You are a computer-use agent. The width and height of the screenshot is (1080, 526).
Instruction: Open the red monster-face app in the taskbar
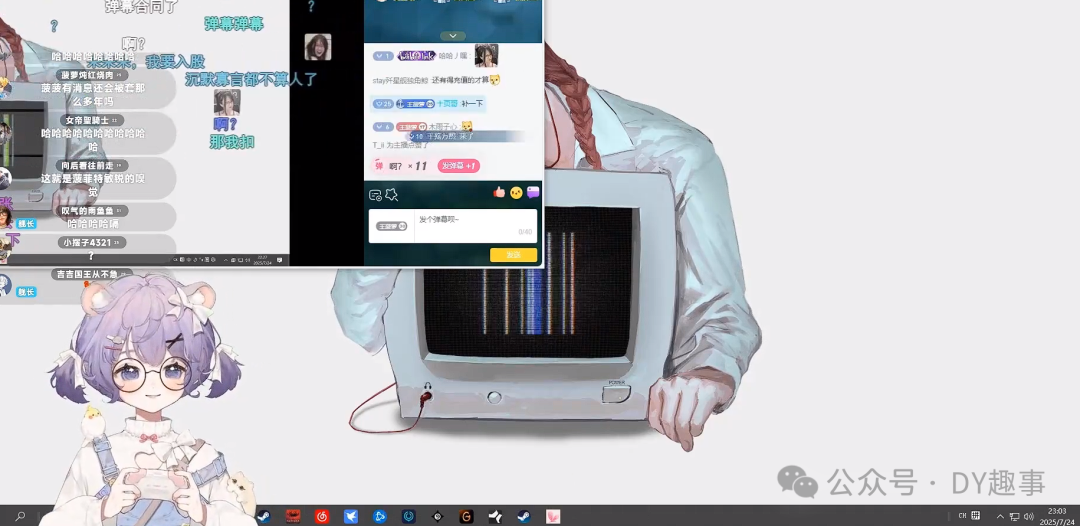[x=293, y=516]
